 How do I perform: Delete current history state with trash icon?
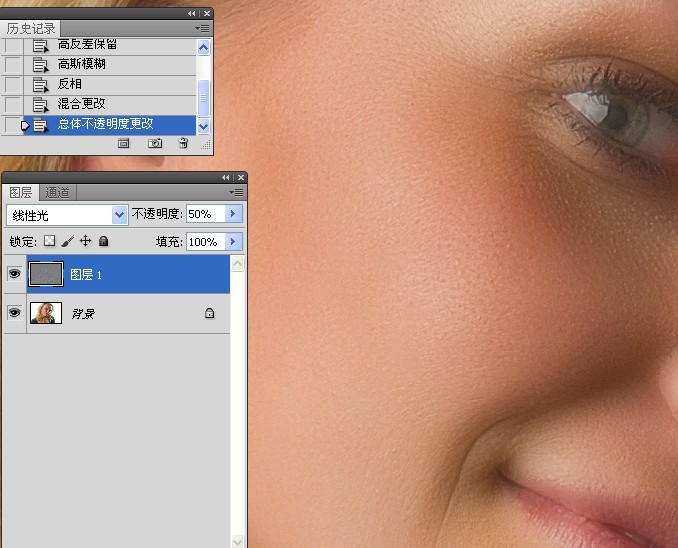(183, 143)
